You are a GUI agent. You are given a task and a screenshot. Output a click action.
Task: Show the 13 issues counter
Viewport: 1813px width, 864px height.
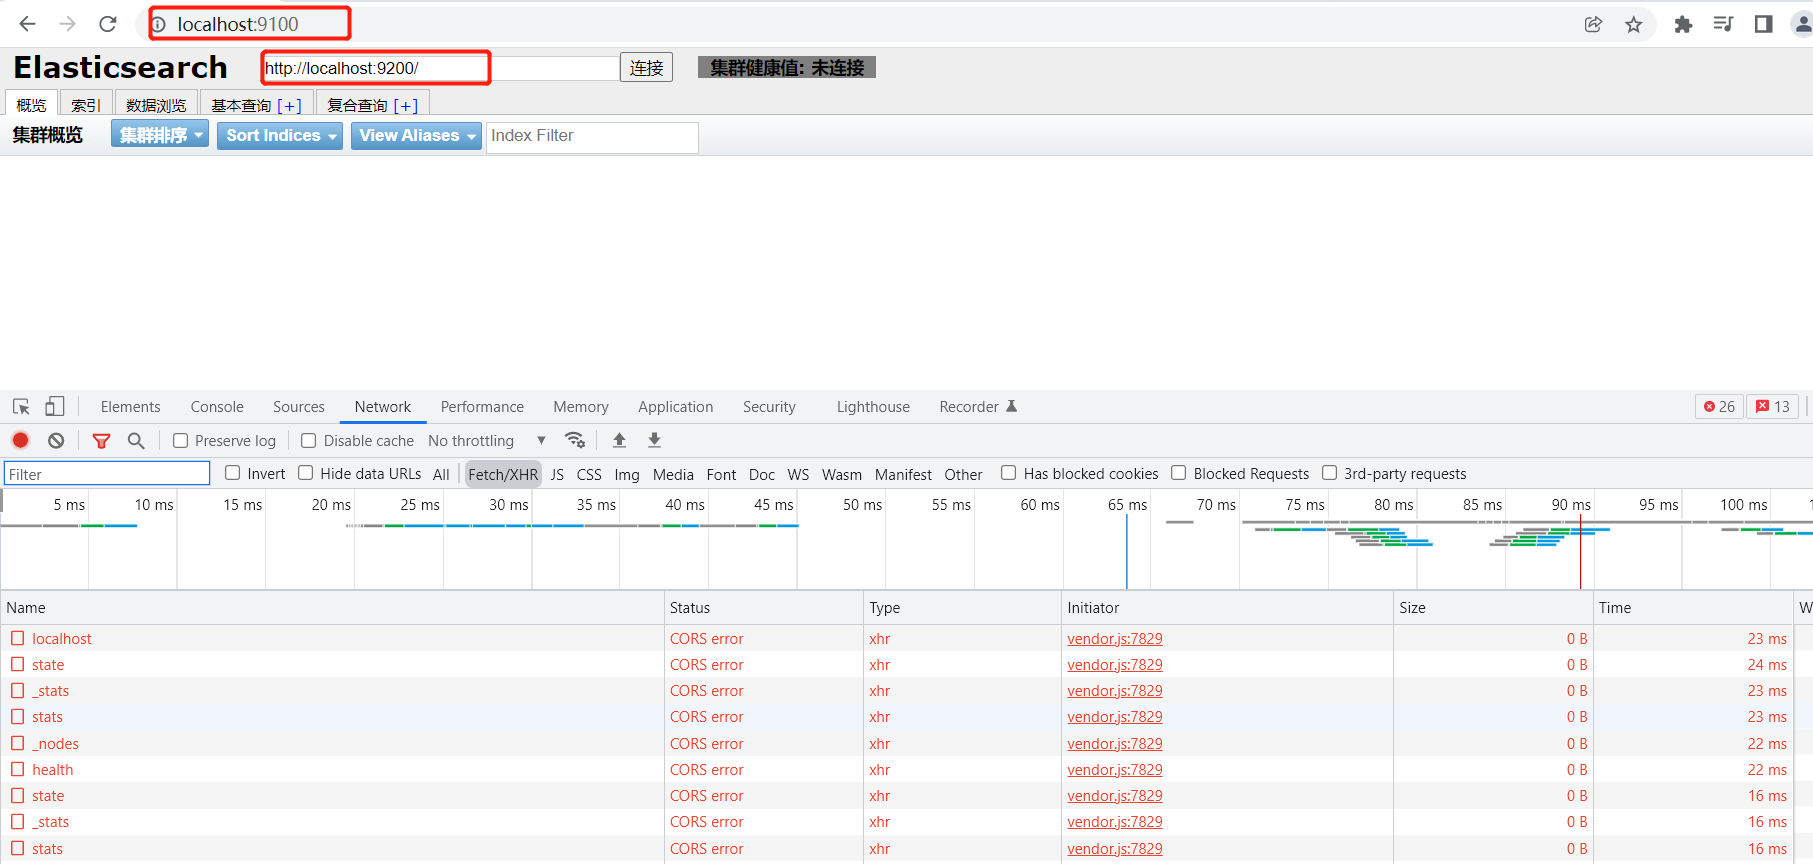(1773, 406)
